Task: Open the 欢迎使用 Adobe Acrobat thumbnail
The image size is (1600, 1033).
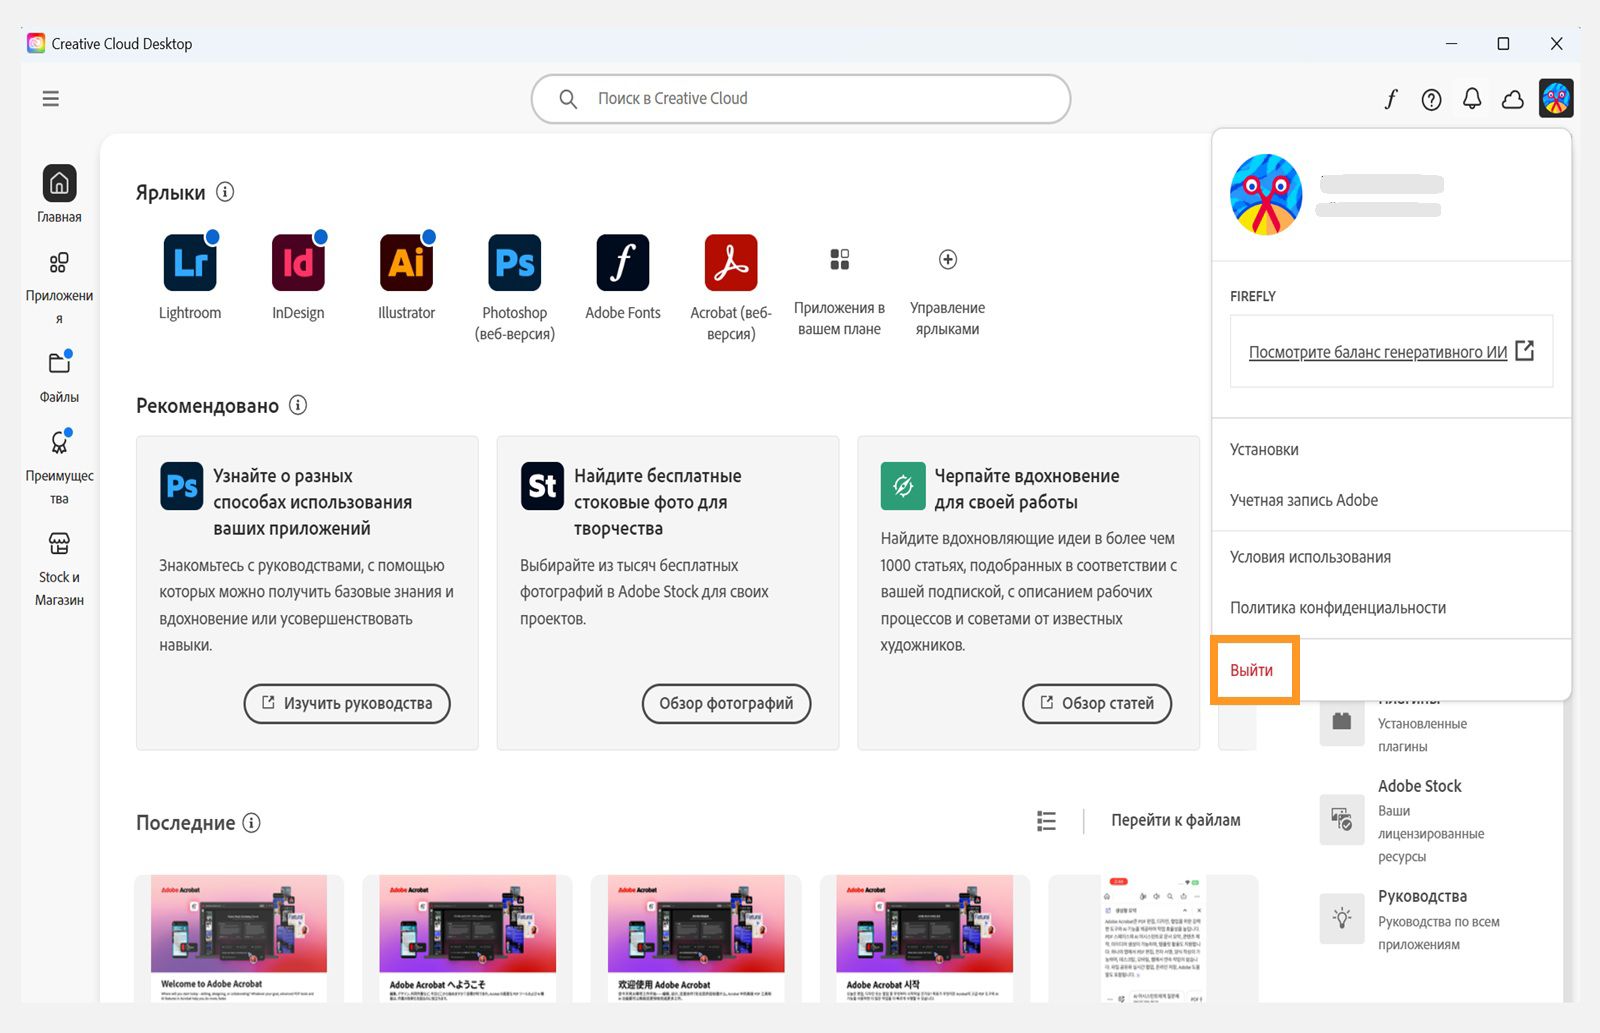Action: [x=696, y=938]
